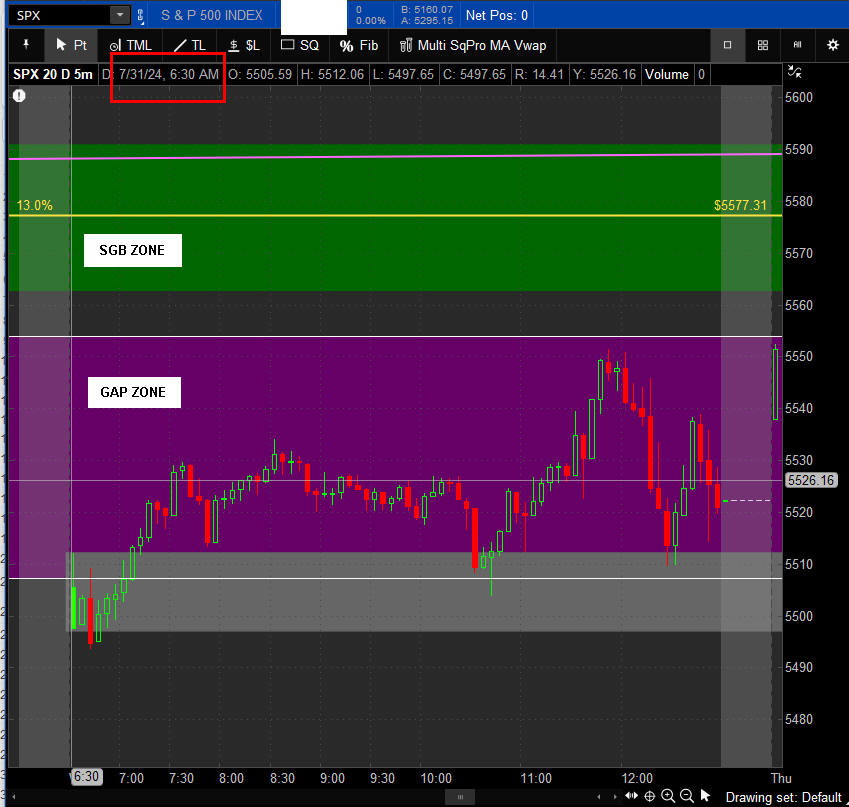Activate the $L price level tool
The height and width of the screenshot is (807, 849).
coord(244,45)
